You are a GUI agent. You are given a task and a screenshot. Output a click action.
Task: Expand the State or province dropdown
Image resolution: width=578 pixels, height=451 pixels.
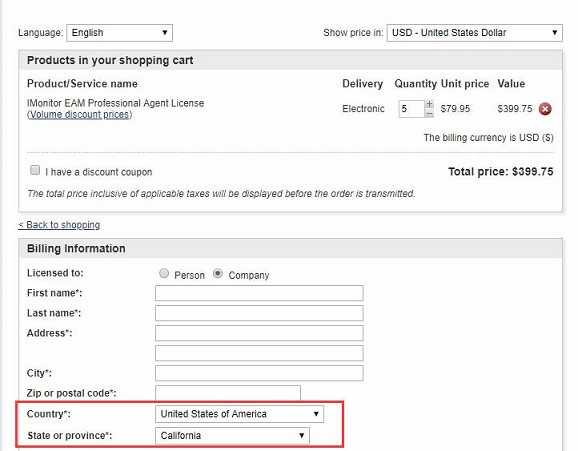click(x=232, y=436)
